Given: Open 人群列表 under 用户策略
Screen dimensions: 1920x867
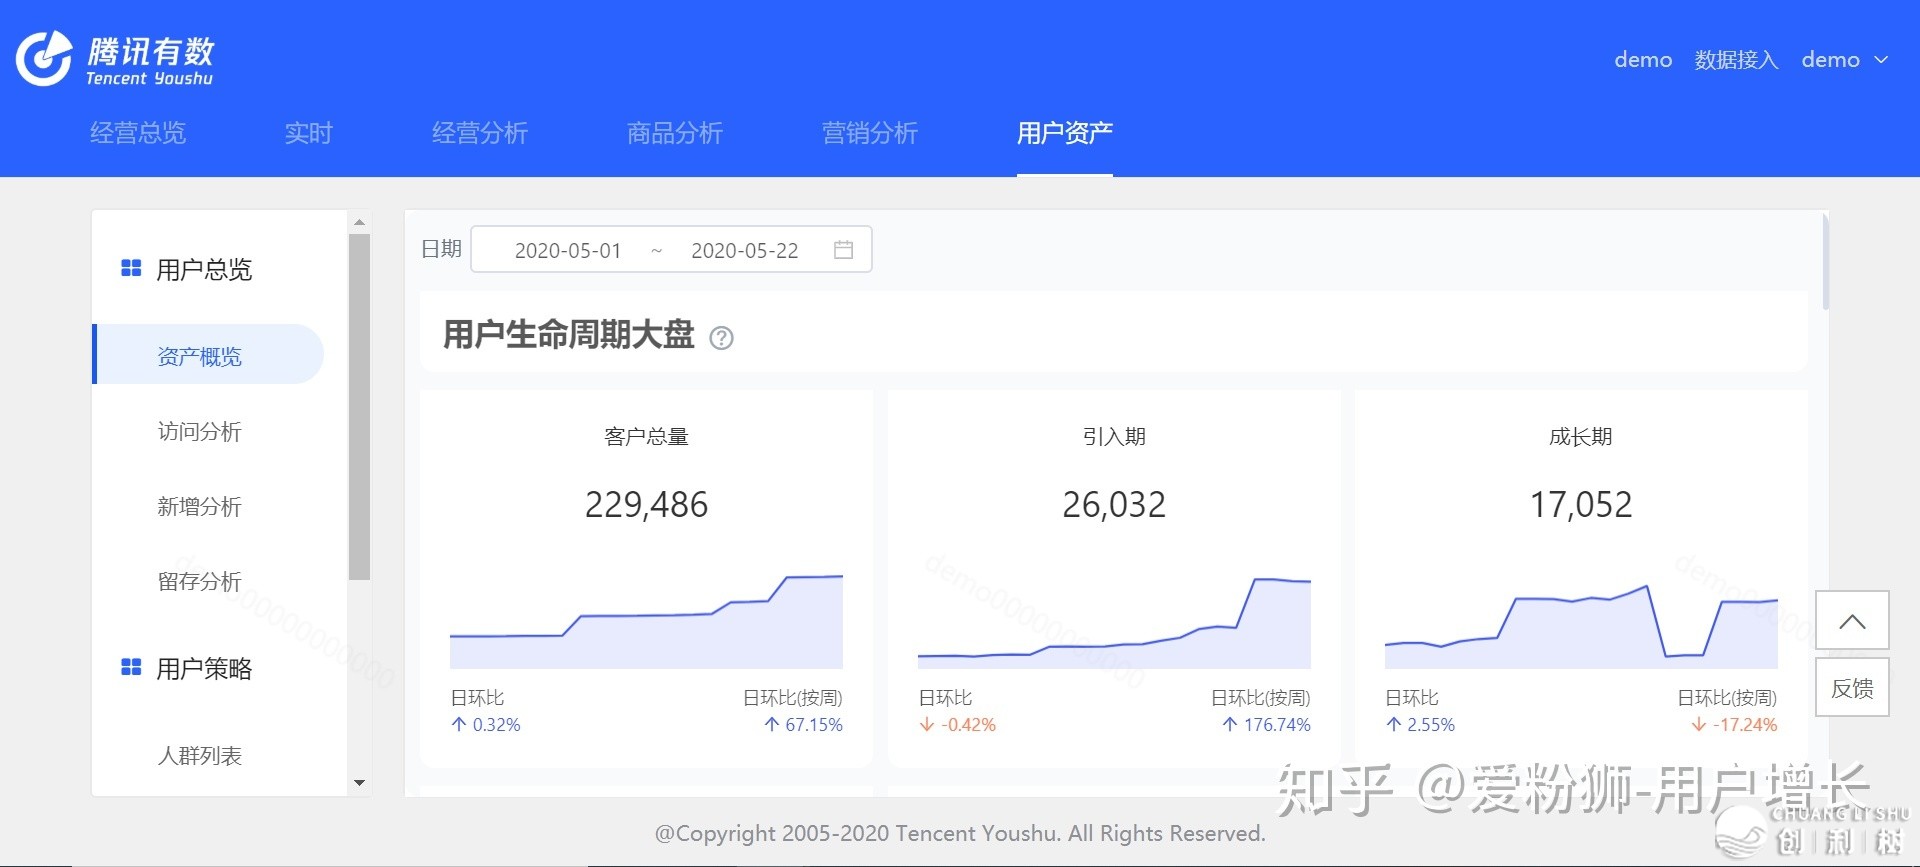Looking at the screenshot, I should 199,756.
